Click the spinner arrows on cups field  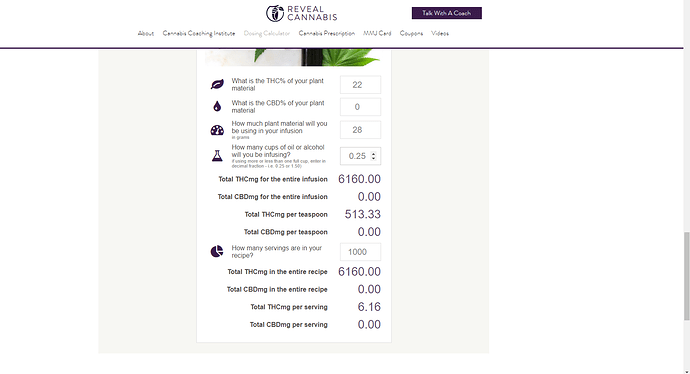(x=374, y=156)
